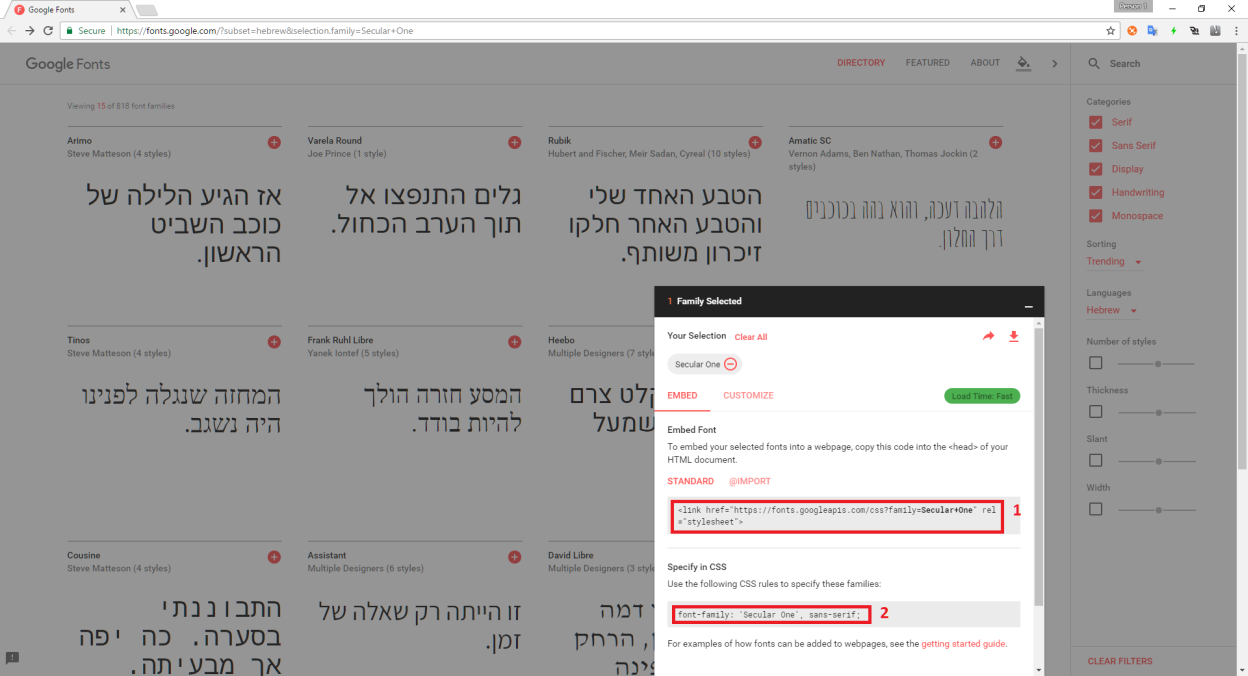Add Frank Ruhl Libre via plus icon

(x=515, y=342)
